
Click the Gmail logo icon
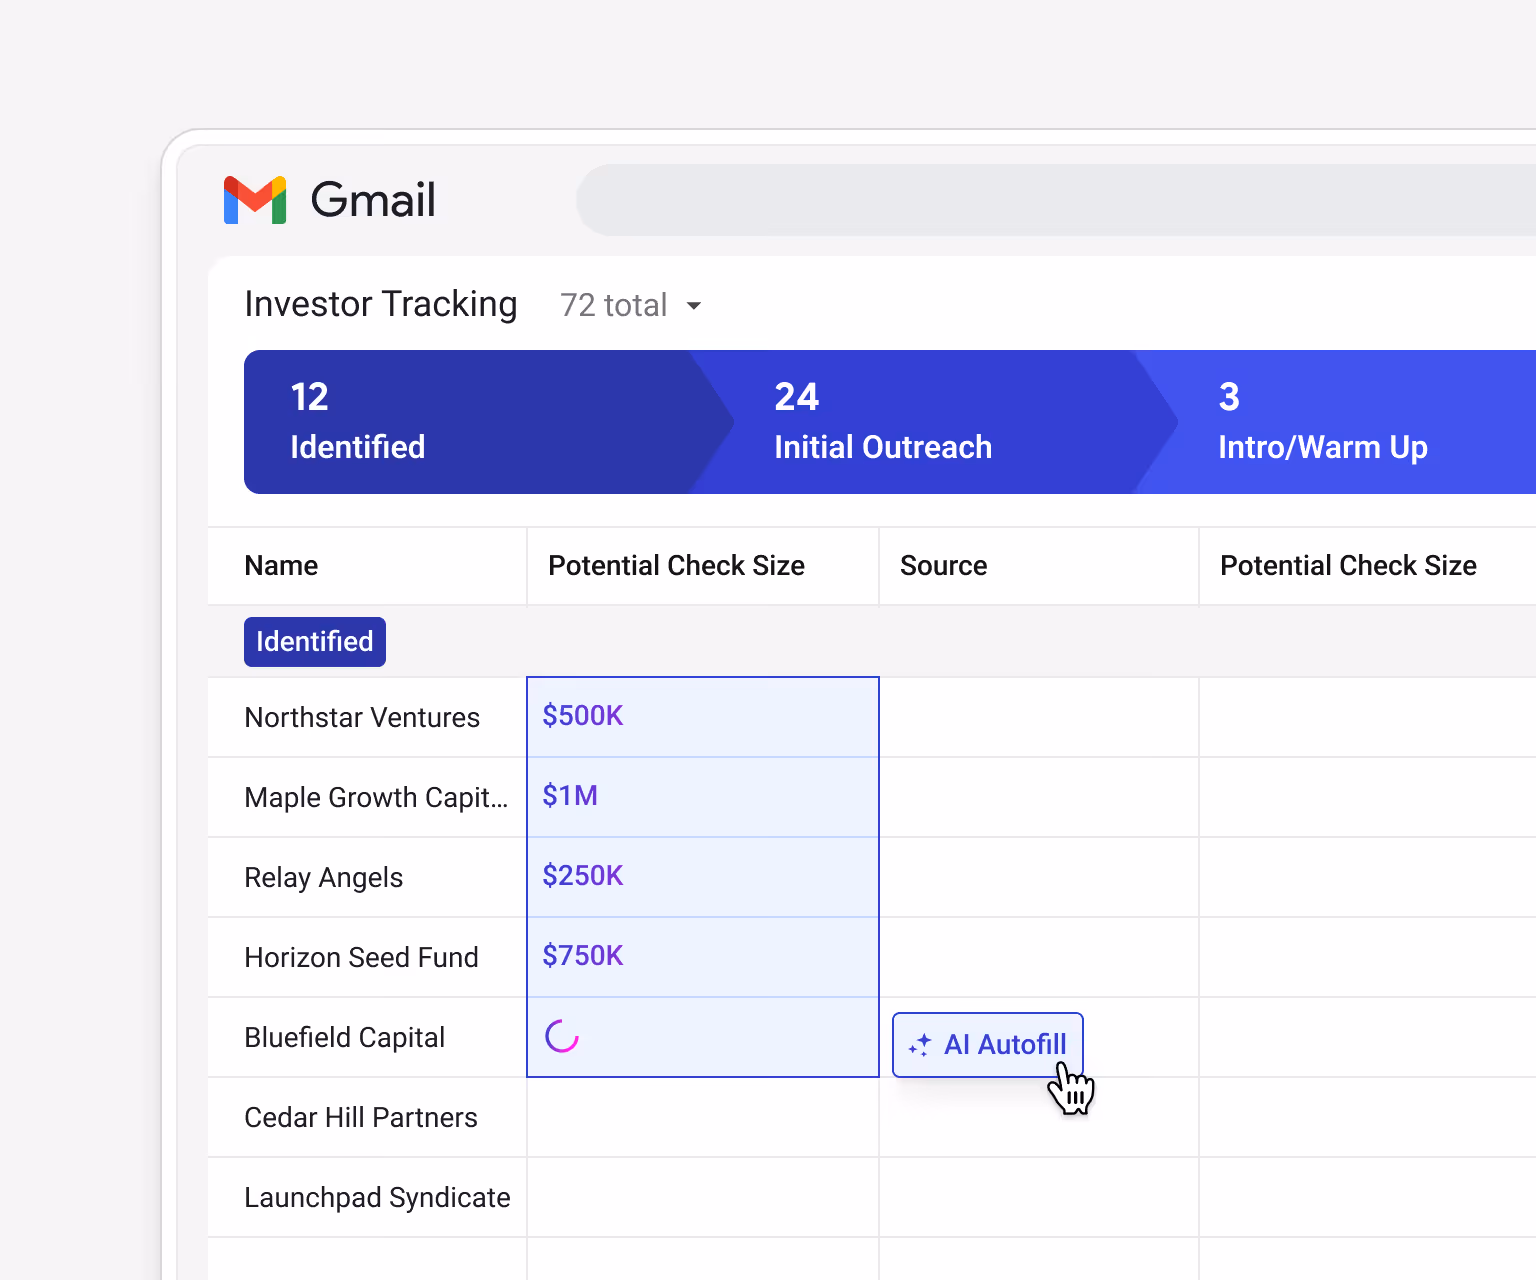click(x=255, y=200)
